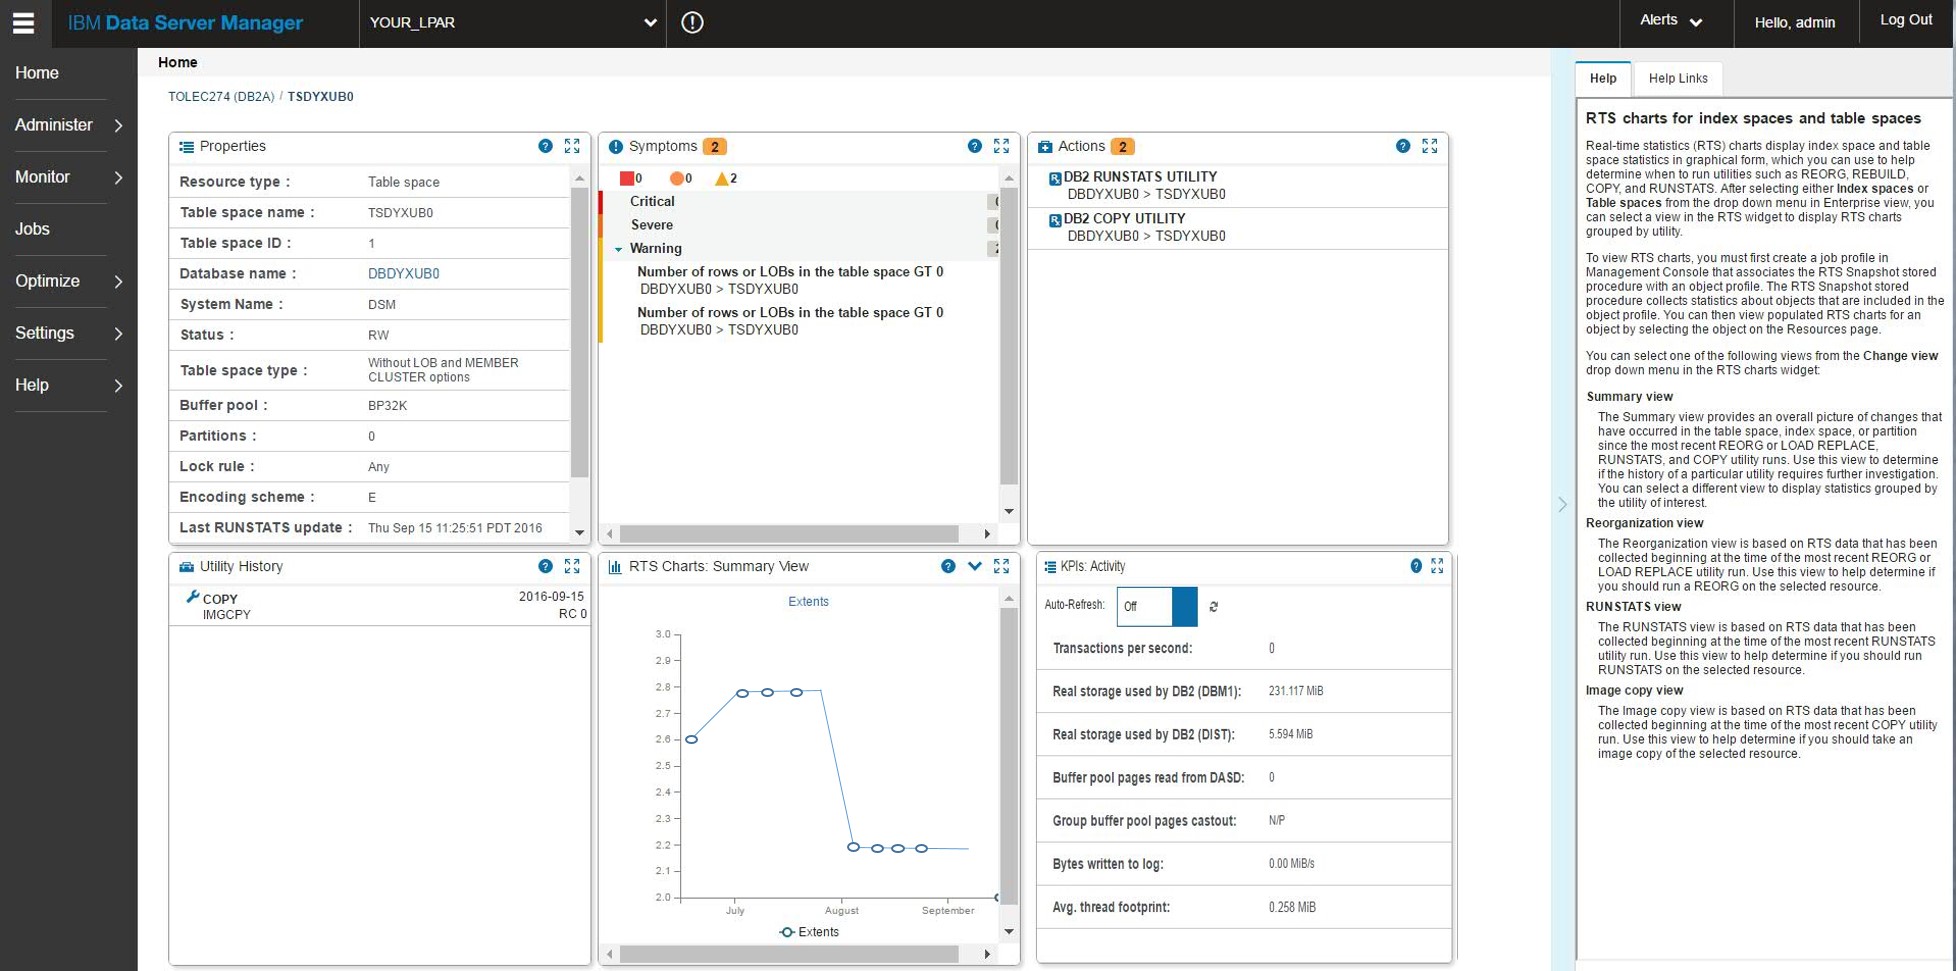The height and width of the screenshot is (971, 1956).
Task: Click the TSDYXUB0 breadcrumb
Action: click(320, 97)
